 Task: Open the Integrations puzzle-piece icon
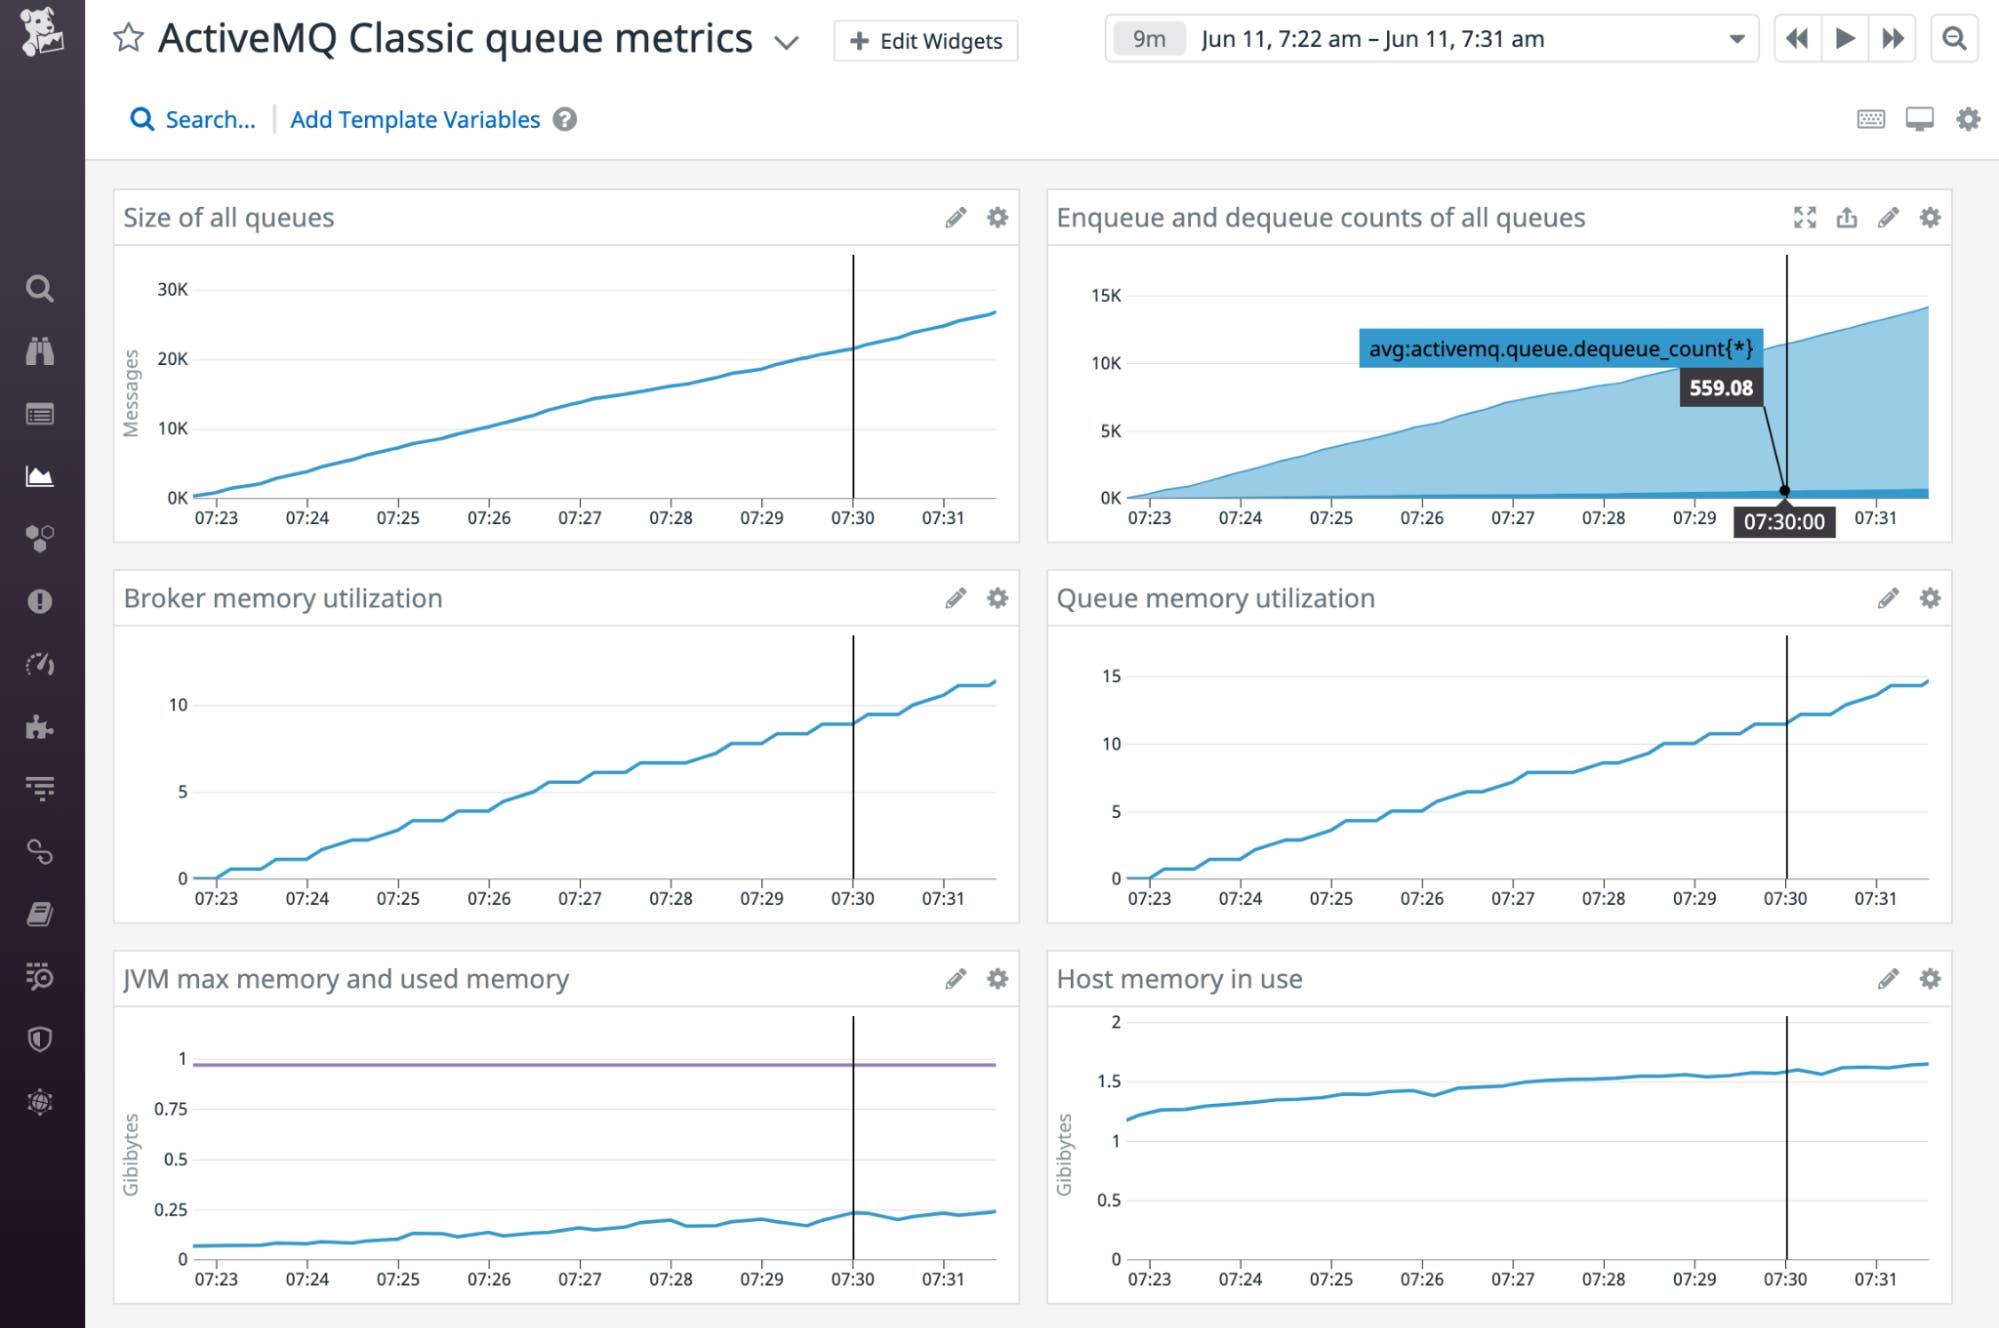(x=40, y=727)
